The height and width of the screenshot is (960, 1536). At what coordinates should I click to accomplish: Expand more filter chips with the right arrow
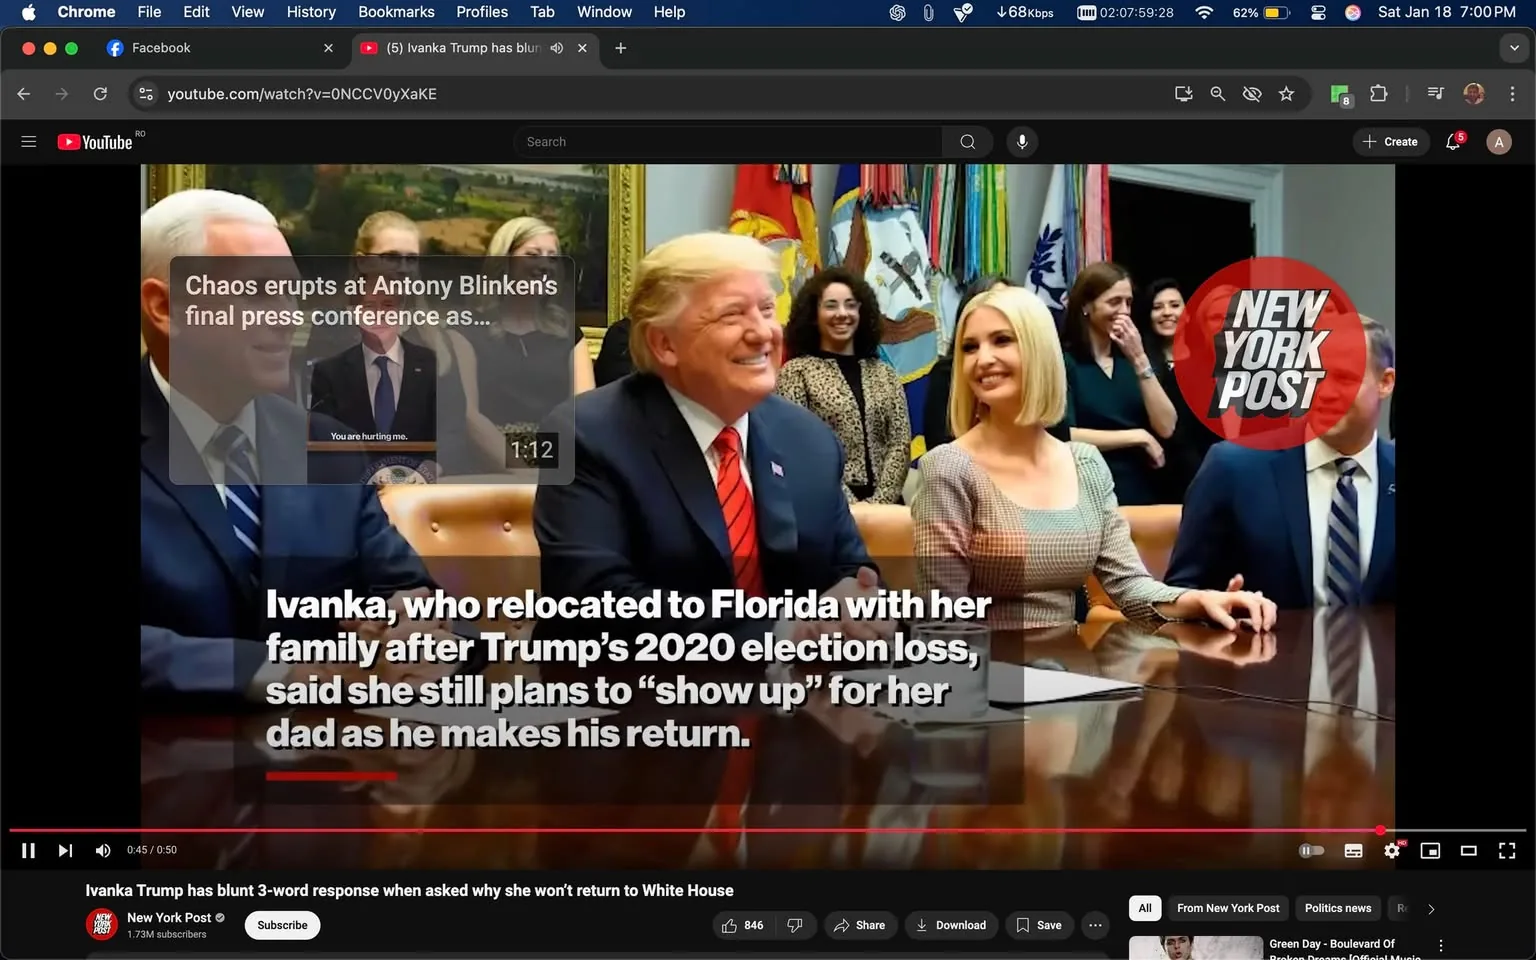click(1430, 908)
